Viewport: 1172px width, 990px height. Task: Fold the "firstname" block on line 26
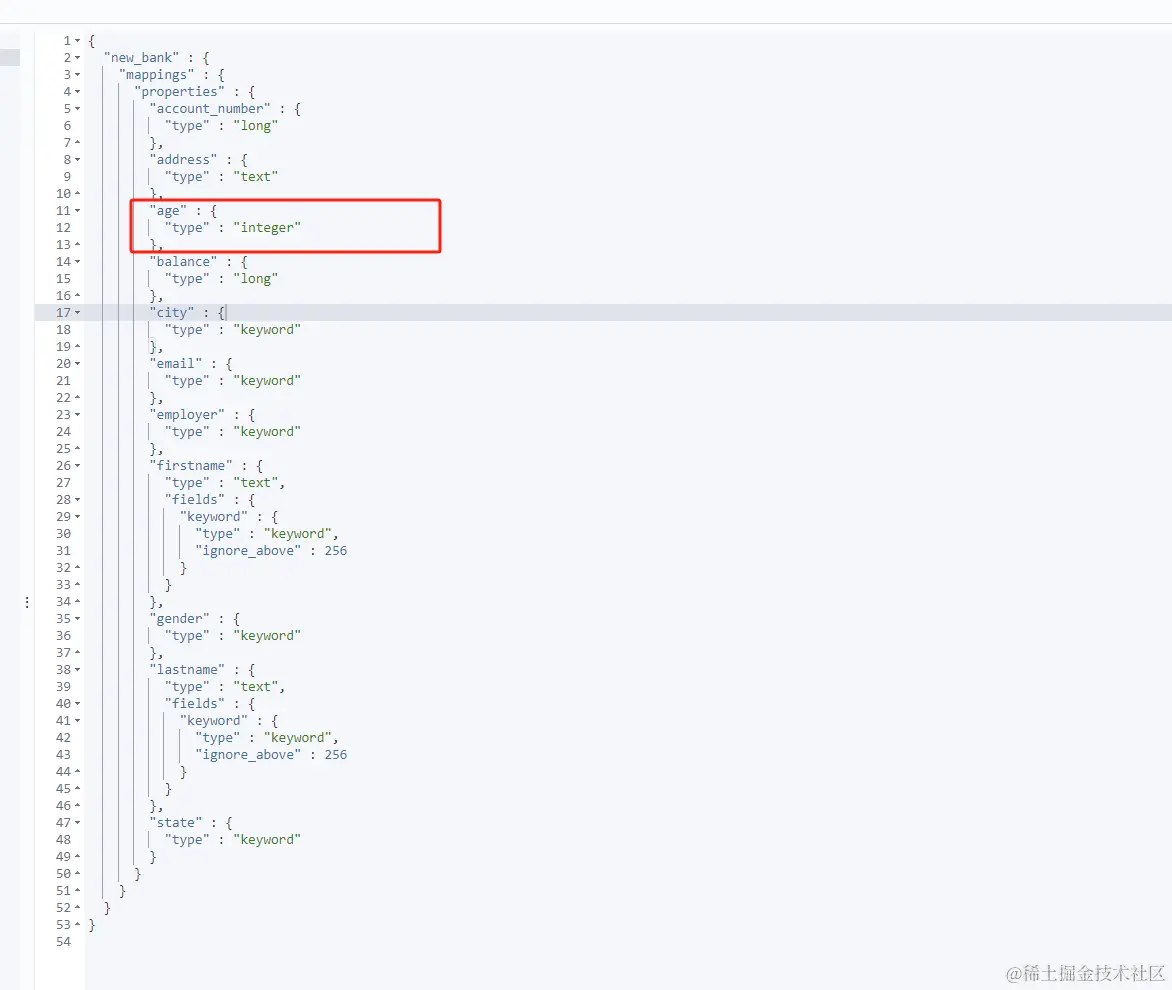coord(78,465)
